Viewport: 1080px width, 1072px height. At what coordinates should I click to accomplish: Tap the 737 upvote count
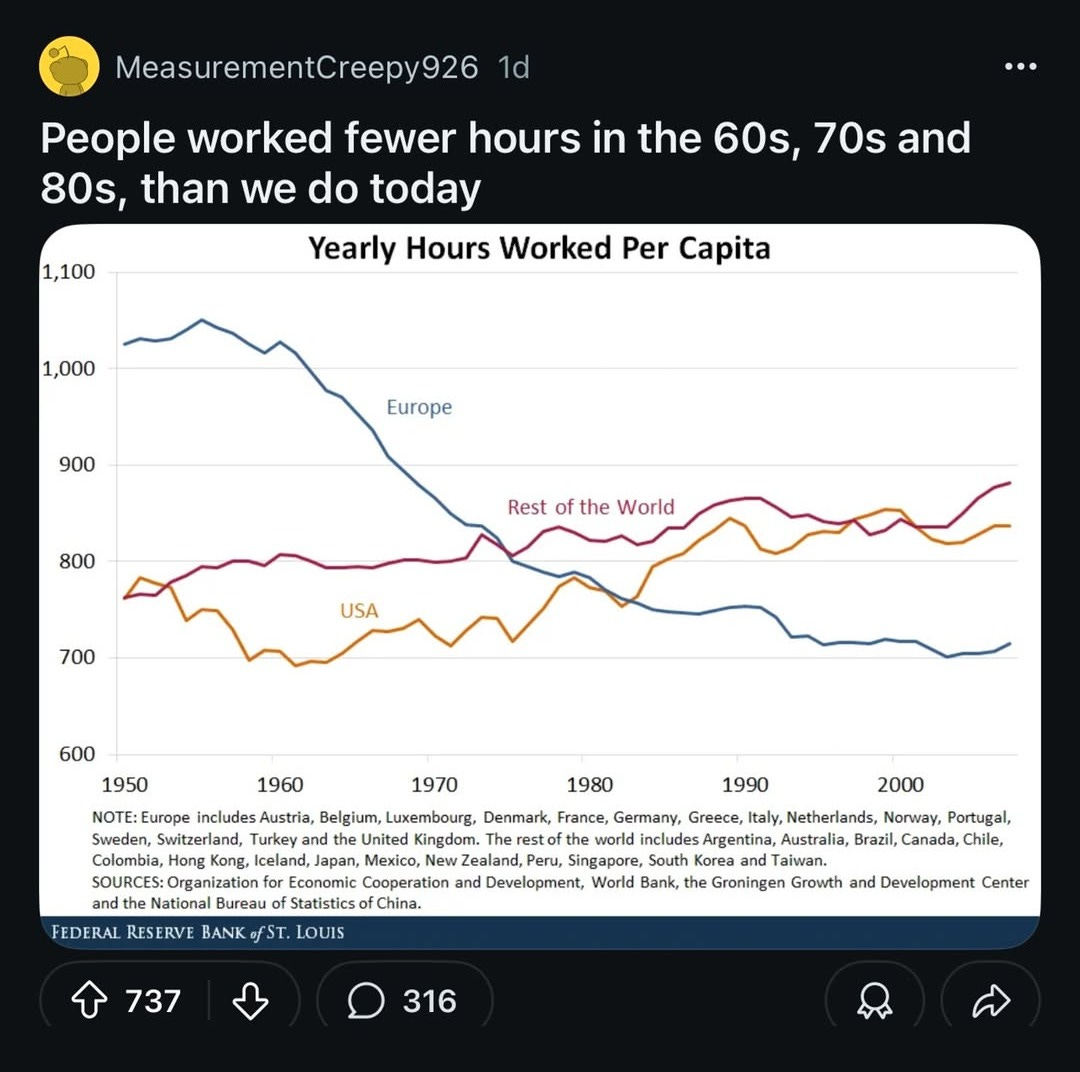coord(153,1000)
